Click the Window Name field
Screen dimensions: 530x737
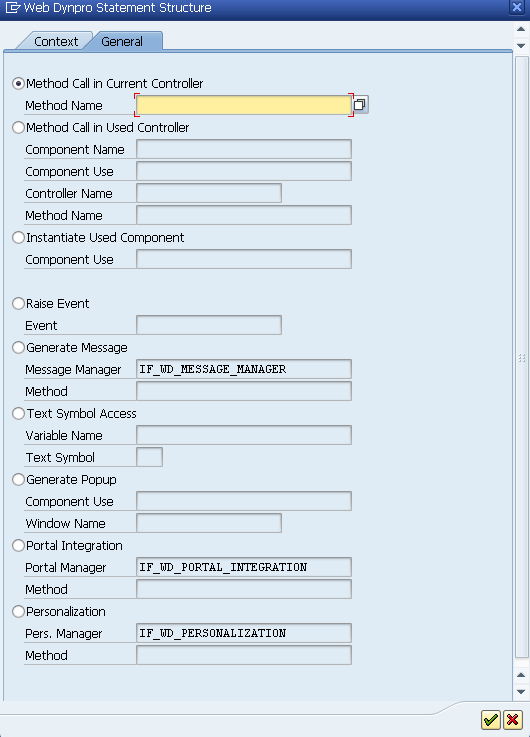pyautogui.click(x=209, y=523)
